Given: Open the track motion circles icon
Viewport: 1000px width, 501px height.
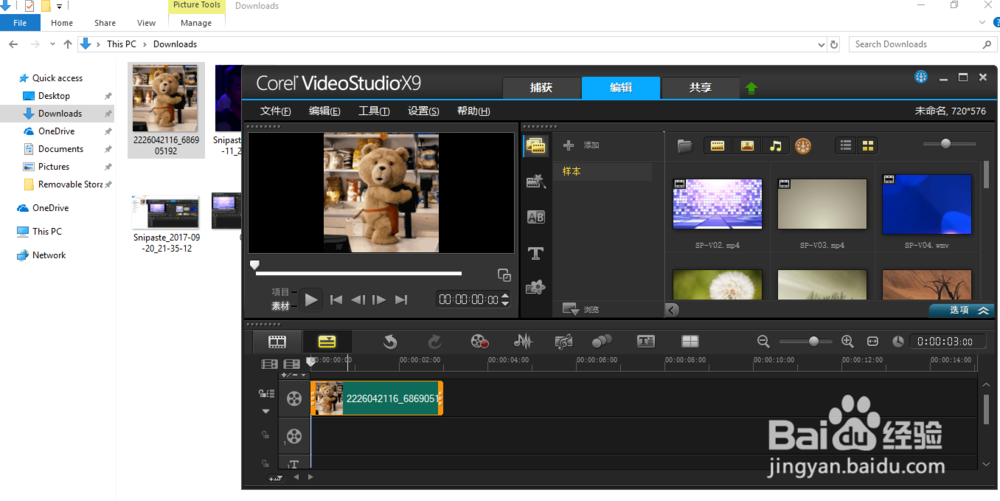Looking at the screenshot, I should tap(601, 342).
